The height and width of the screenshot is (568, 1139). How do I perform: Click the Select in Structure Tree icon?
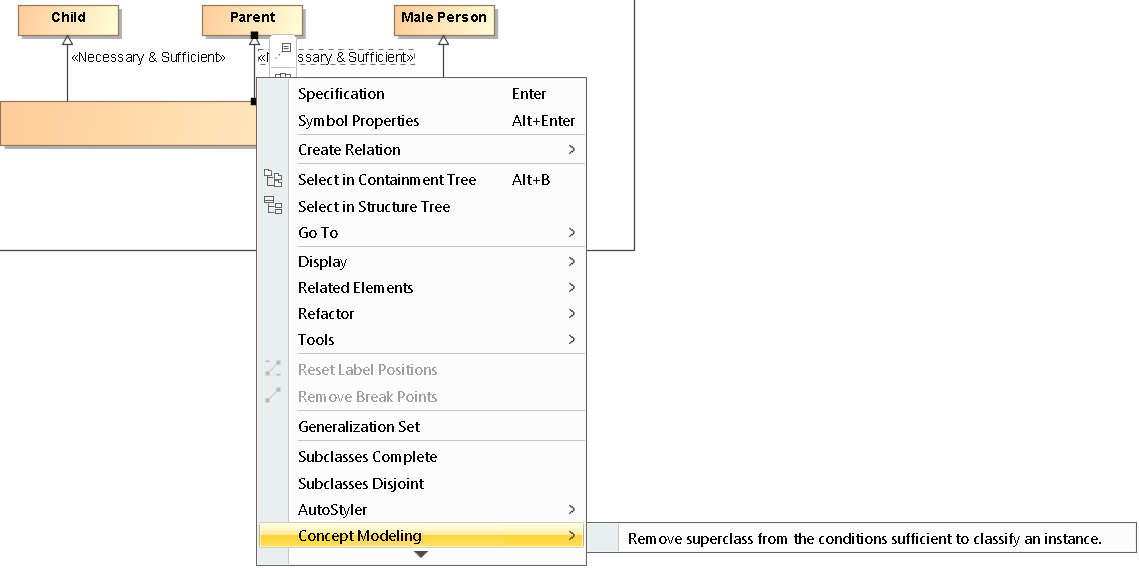point(273,206)
